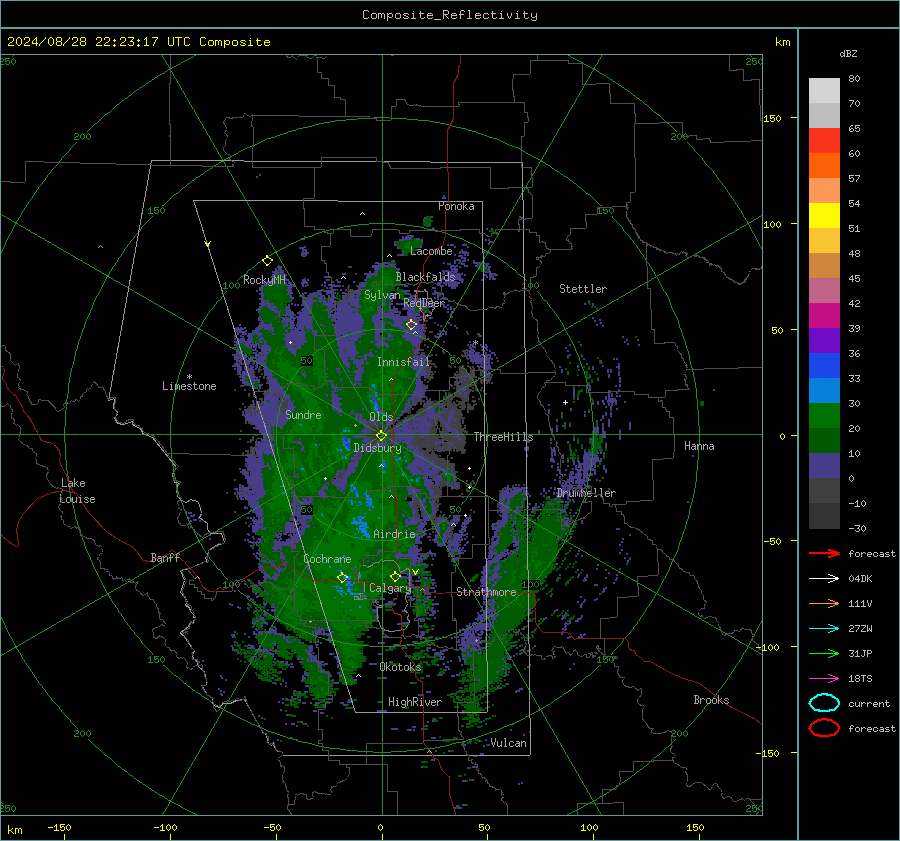Click the Banff label
This screenshot has height=841, width=900.
[165, 558]
